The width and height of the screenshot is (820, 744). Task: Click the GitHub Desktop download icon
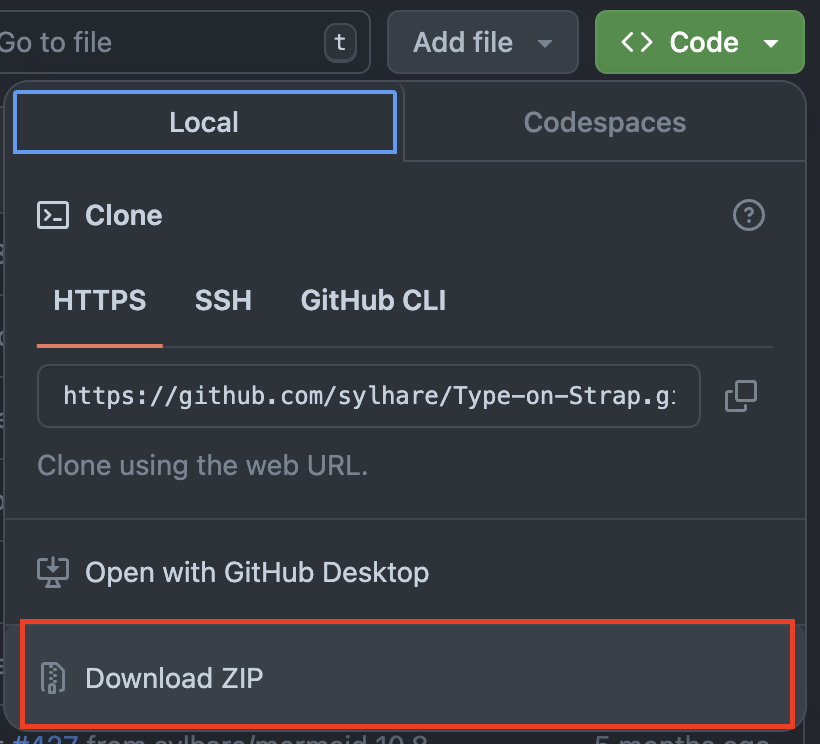point(52,572)
